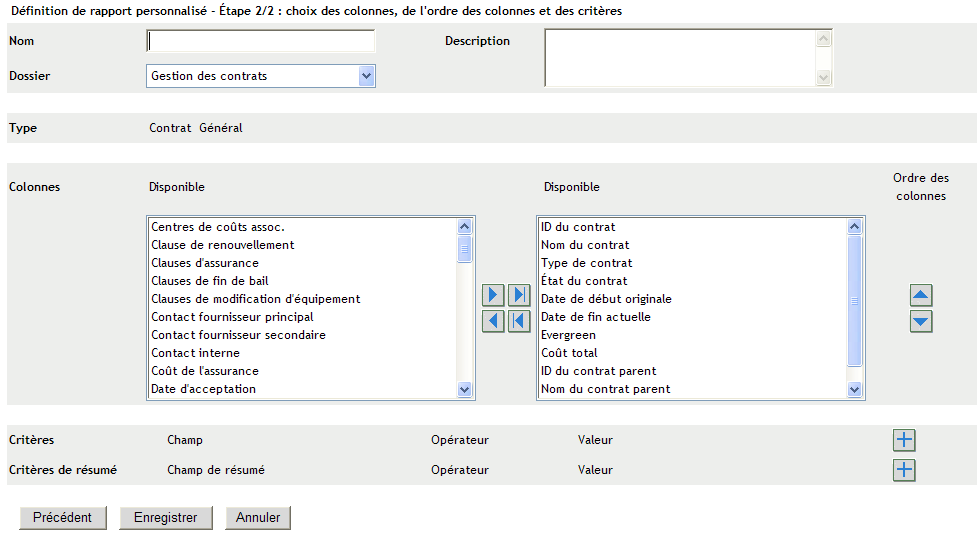977x533 pixels.
Task: Select 'ID du contrat parent' item
Action: 693,372
